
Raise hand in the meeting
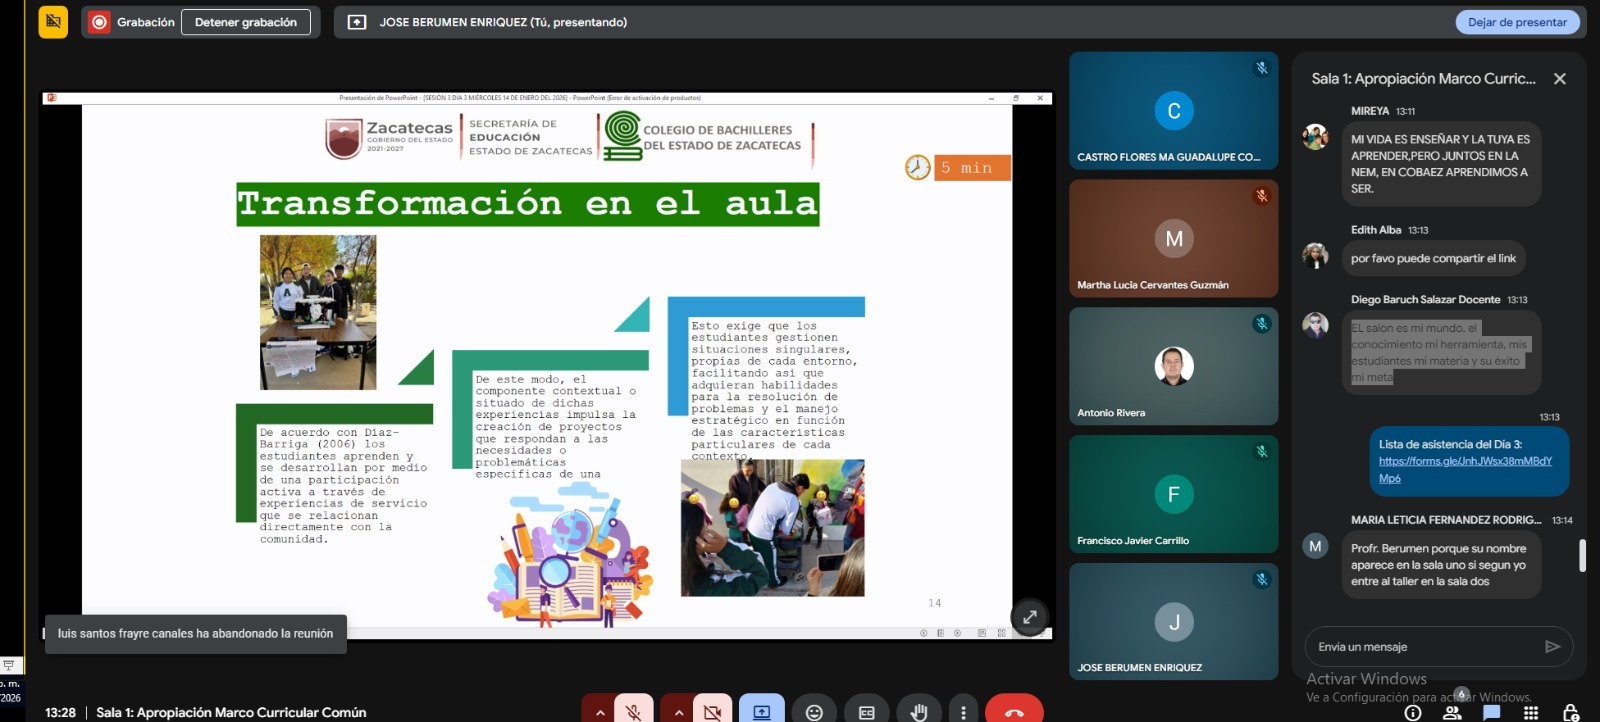click(x=918, y=711)
